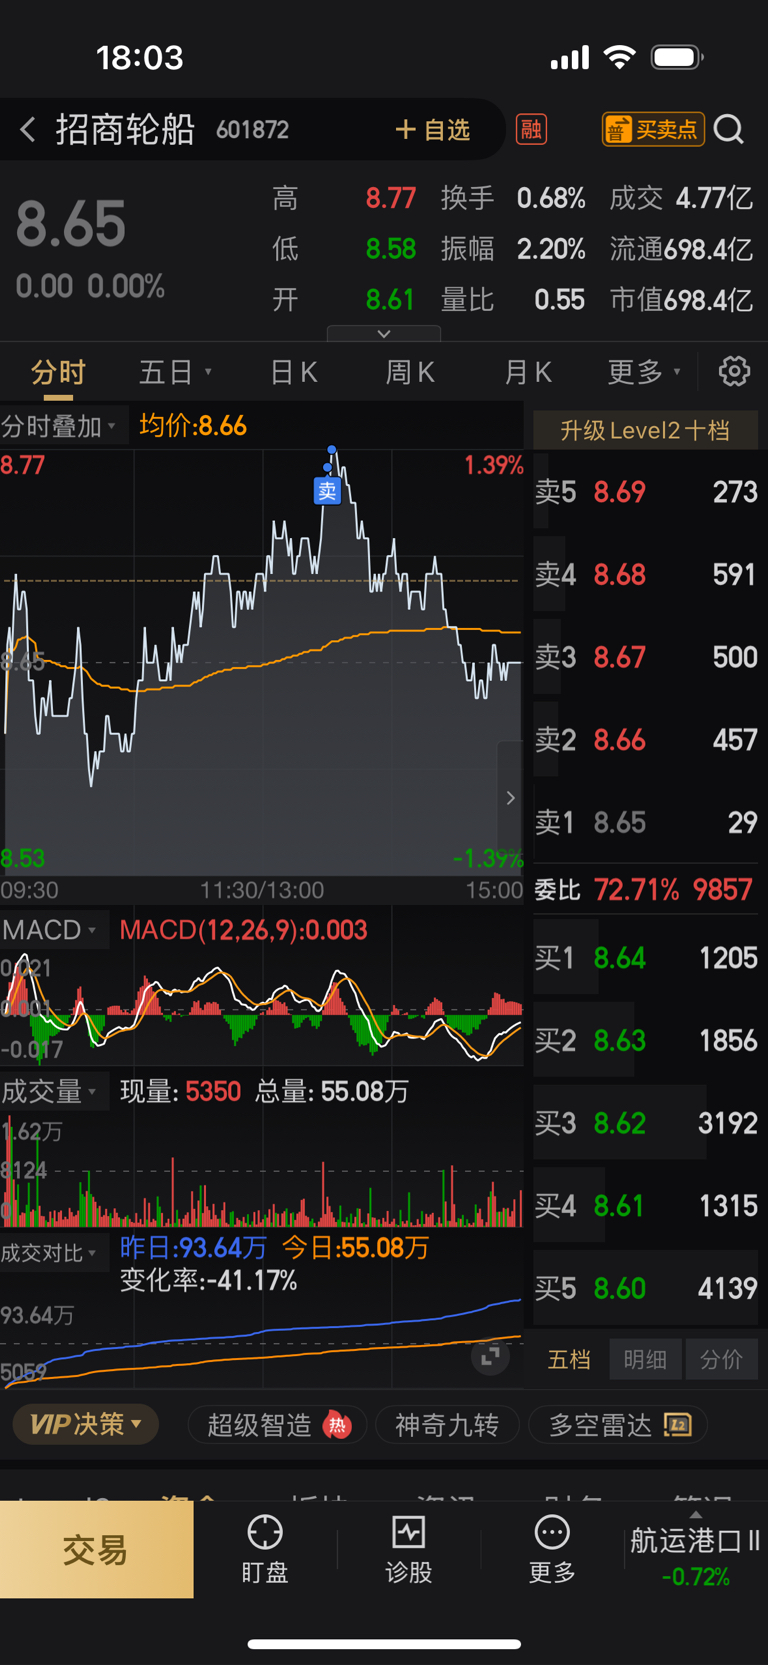Select the 分时 tab

58,373
